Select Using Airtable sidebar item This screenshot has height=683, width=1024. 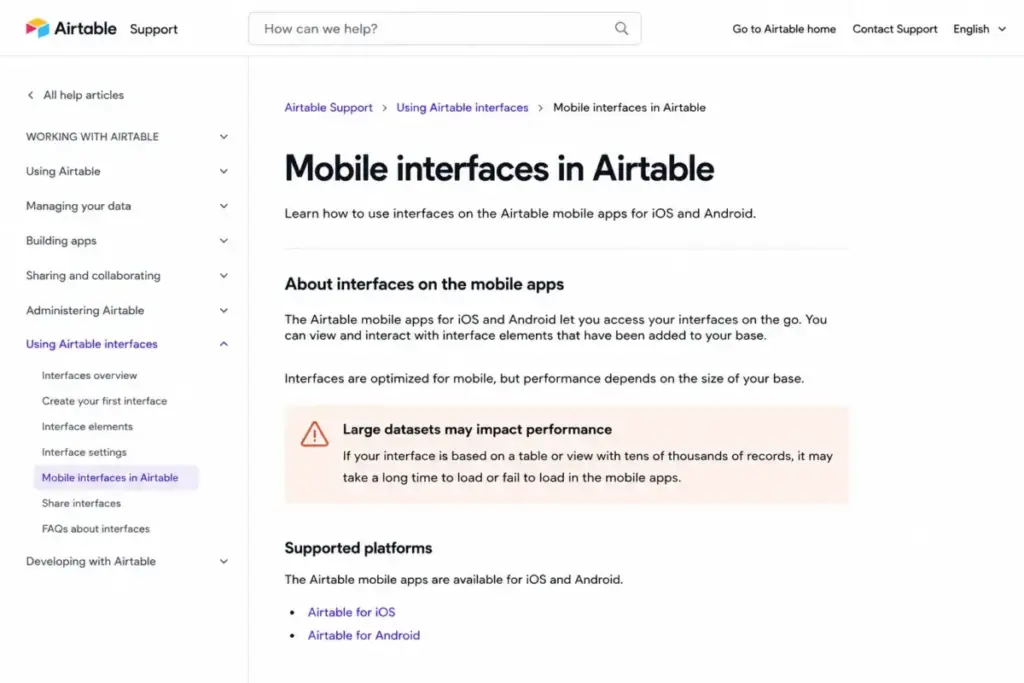pos(63,171)
